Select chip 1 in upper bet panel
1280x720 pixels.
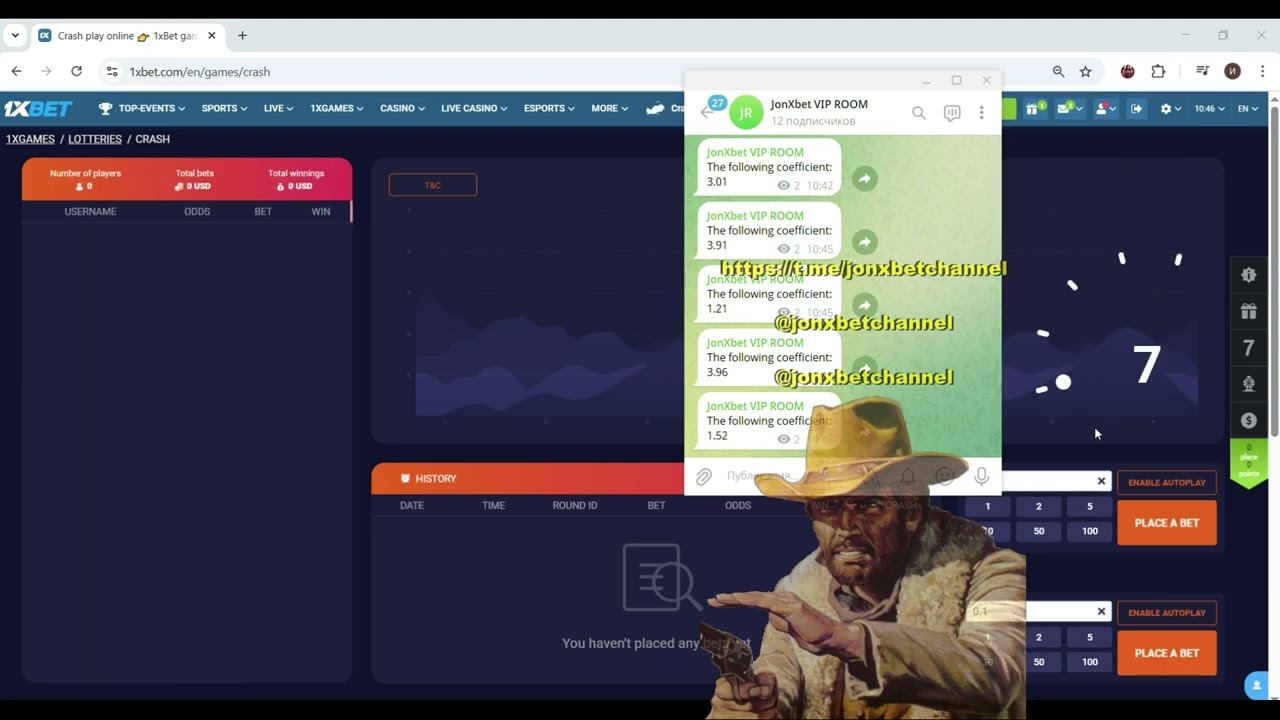(988, 506)
